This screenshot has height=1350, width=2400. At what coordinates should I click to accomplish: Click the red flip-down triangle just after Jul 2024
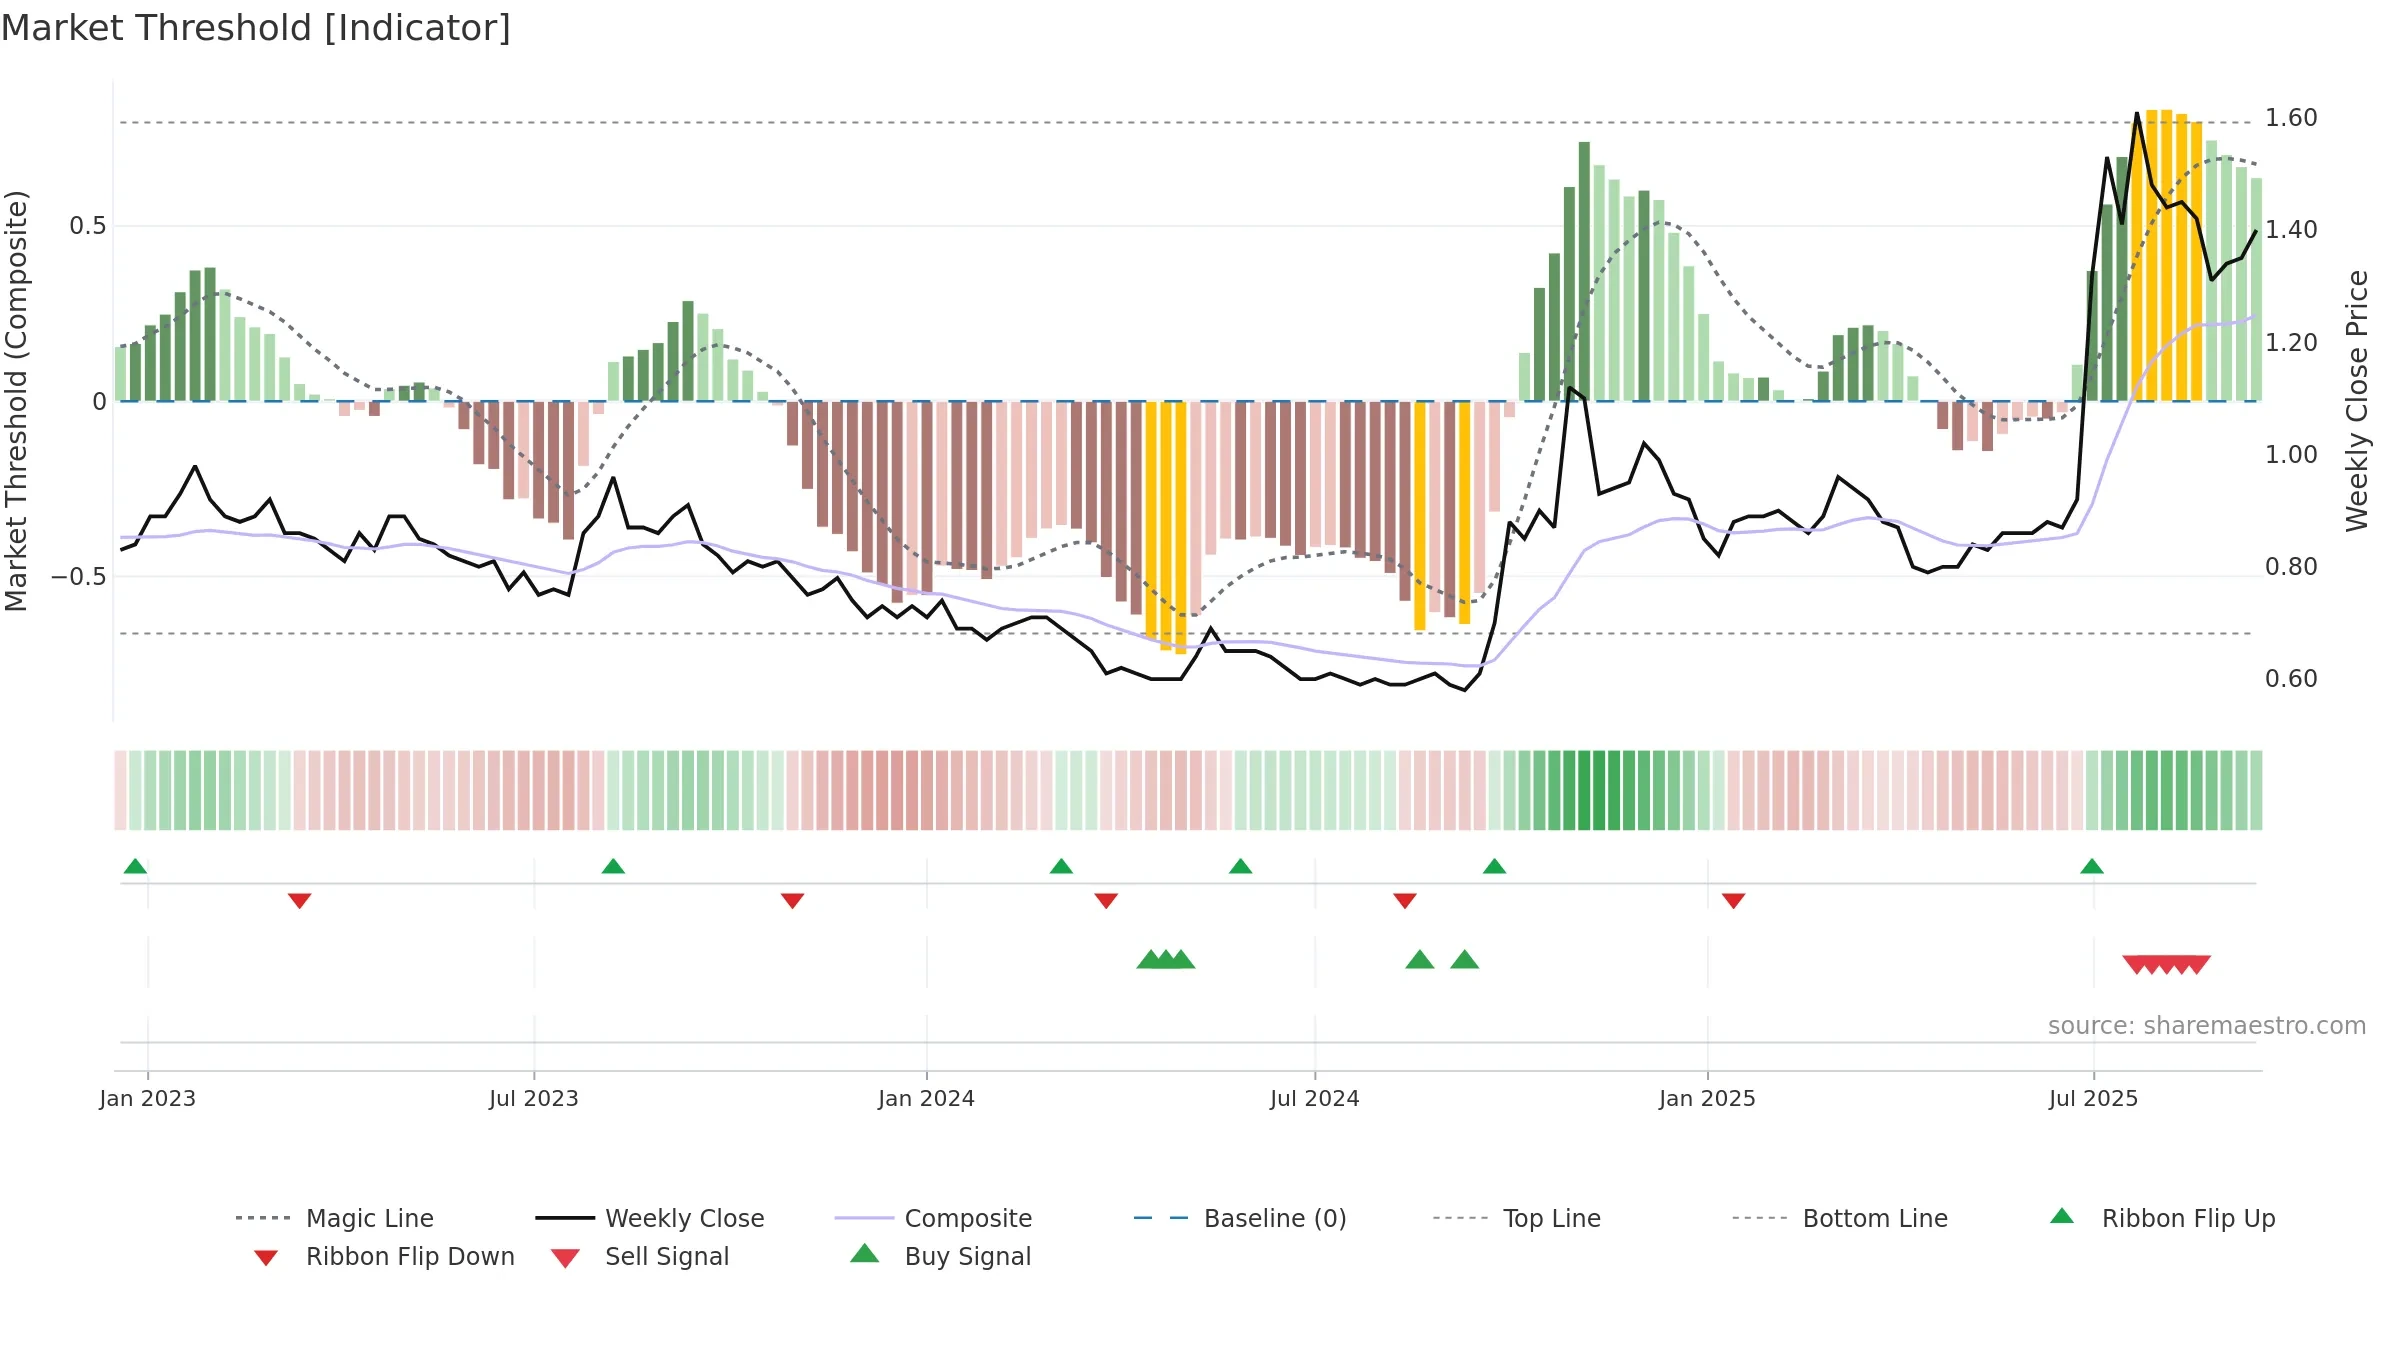click(x=1405, y=901)
